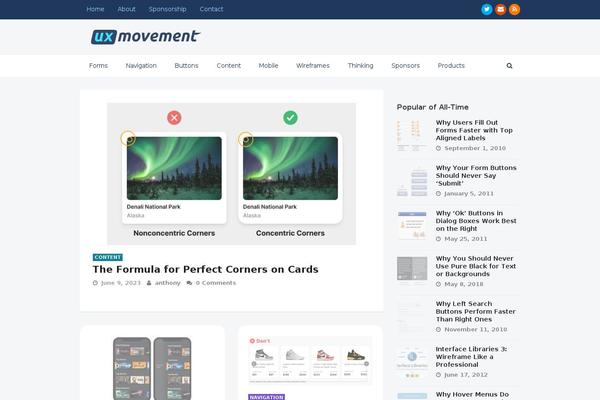Screen dimensions: 600x400
Task: Click the June 17, 2012 date
Action: [466, 375]
